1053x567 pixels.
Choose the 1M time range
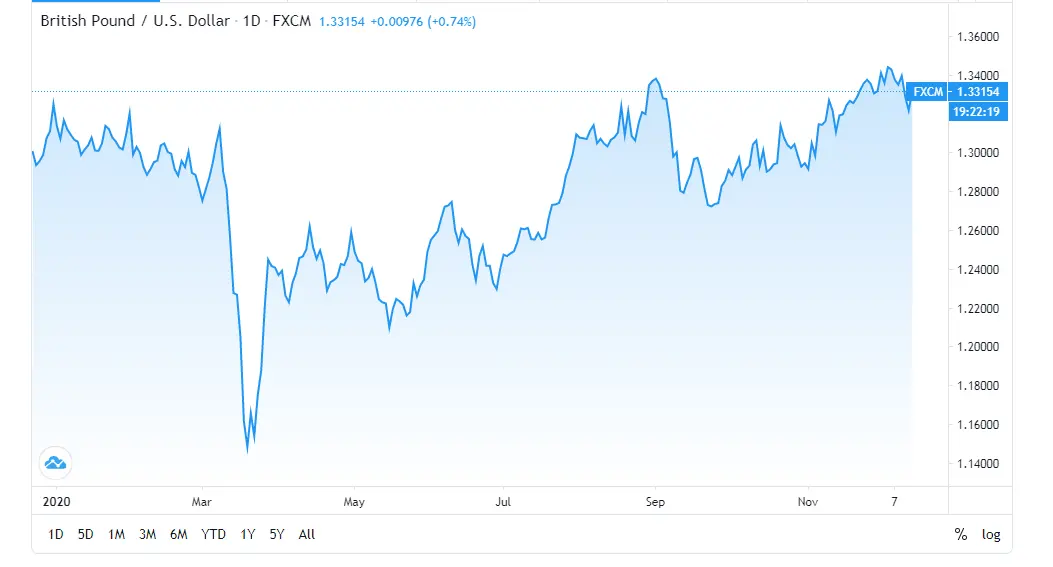[x=117, y=535]
